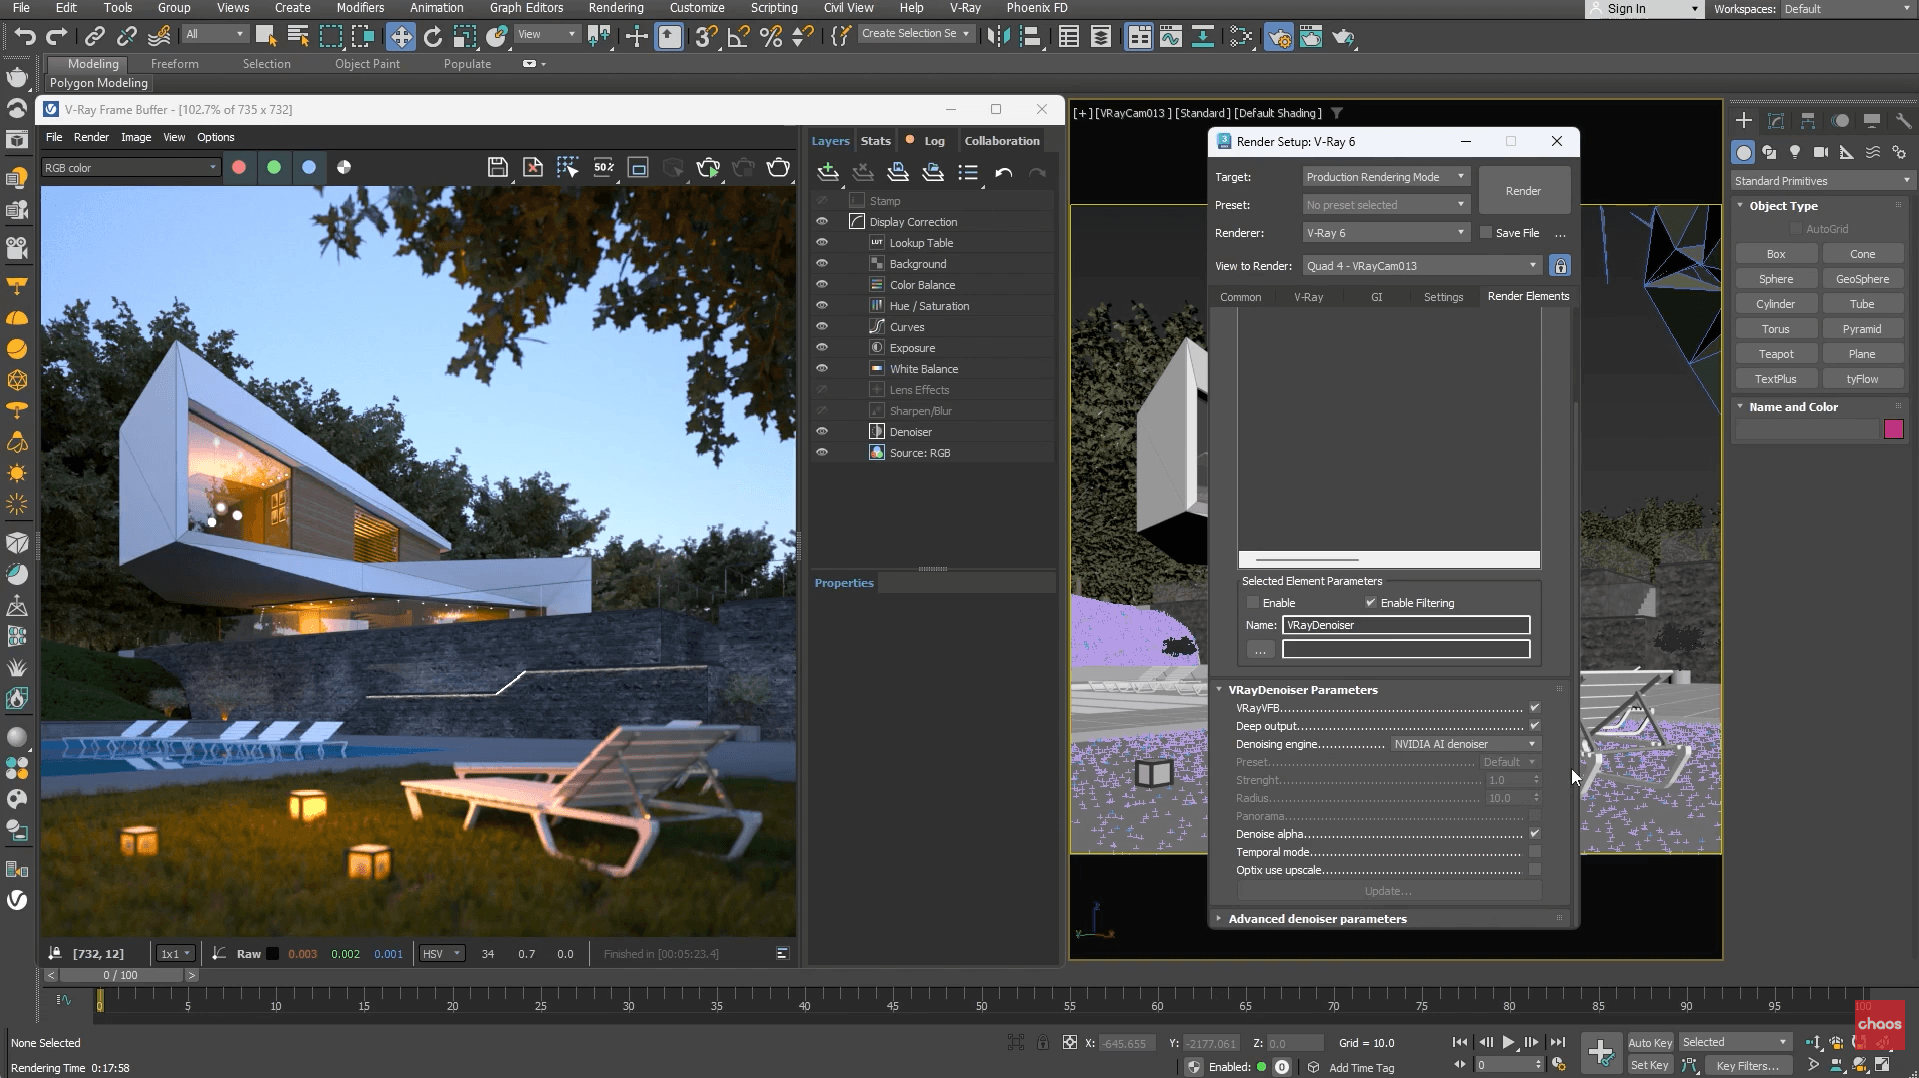Click the Redo arrow in main toolbar

57,37
